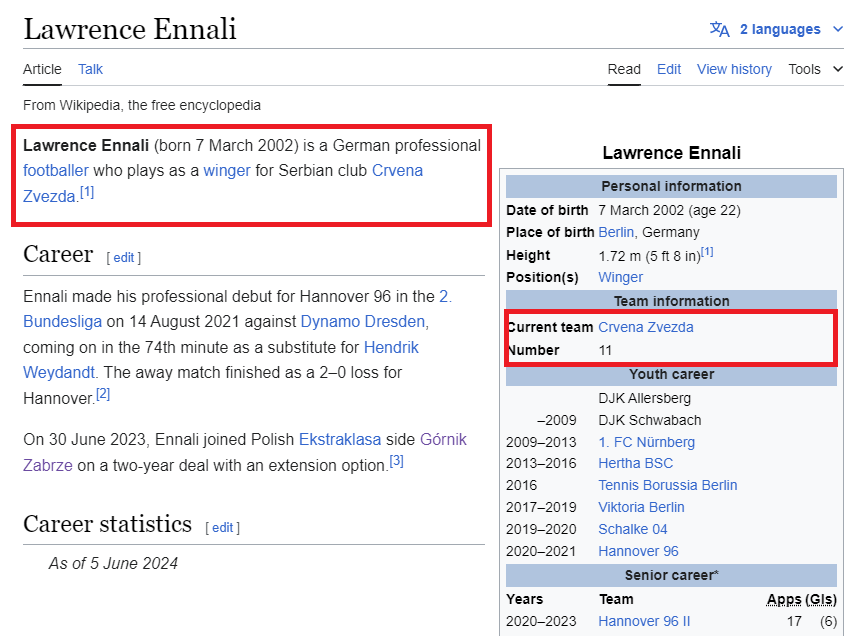Open the Edit tab
848x636 pixels.
pyautogui.click(x=669, y=69)
